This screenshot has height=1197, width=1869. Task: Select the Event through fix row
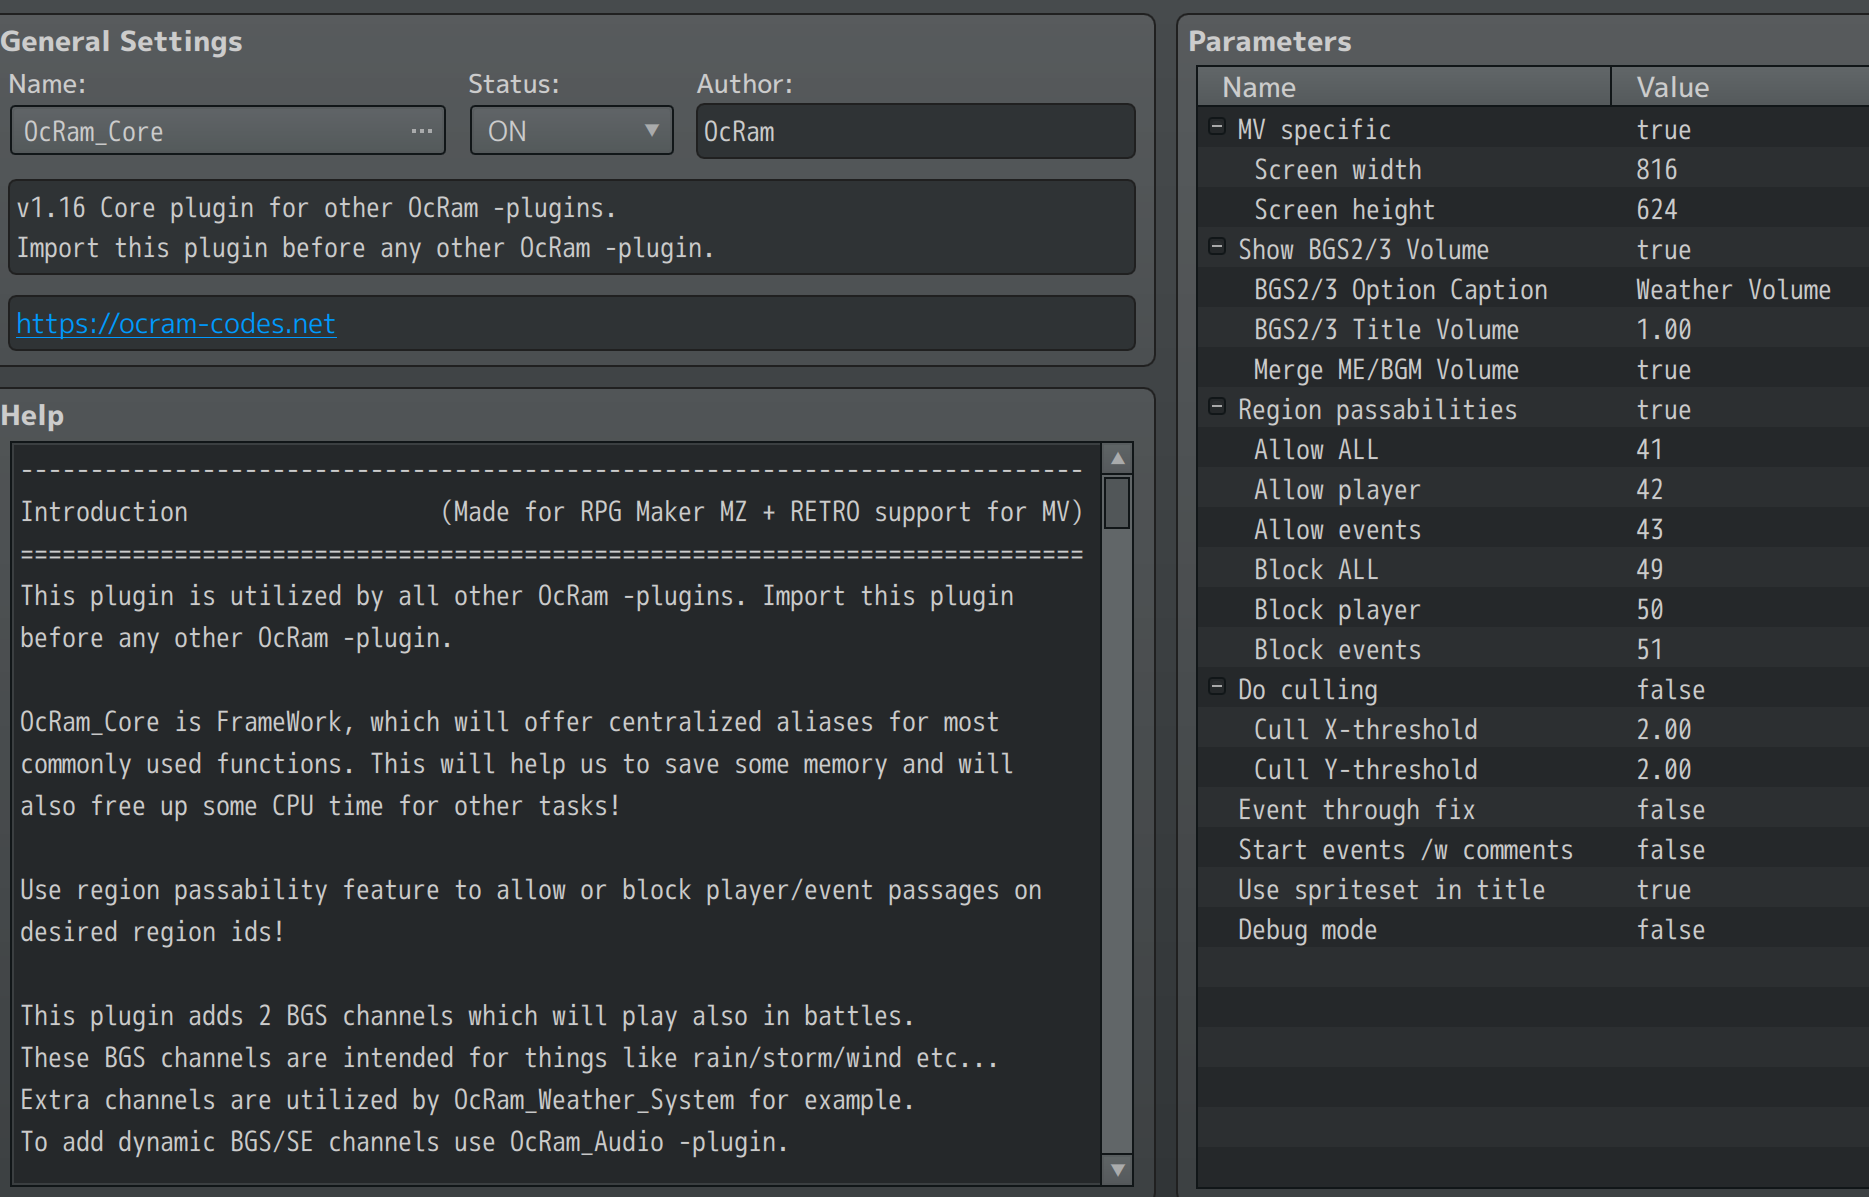click(x=1533, y=810)
